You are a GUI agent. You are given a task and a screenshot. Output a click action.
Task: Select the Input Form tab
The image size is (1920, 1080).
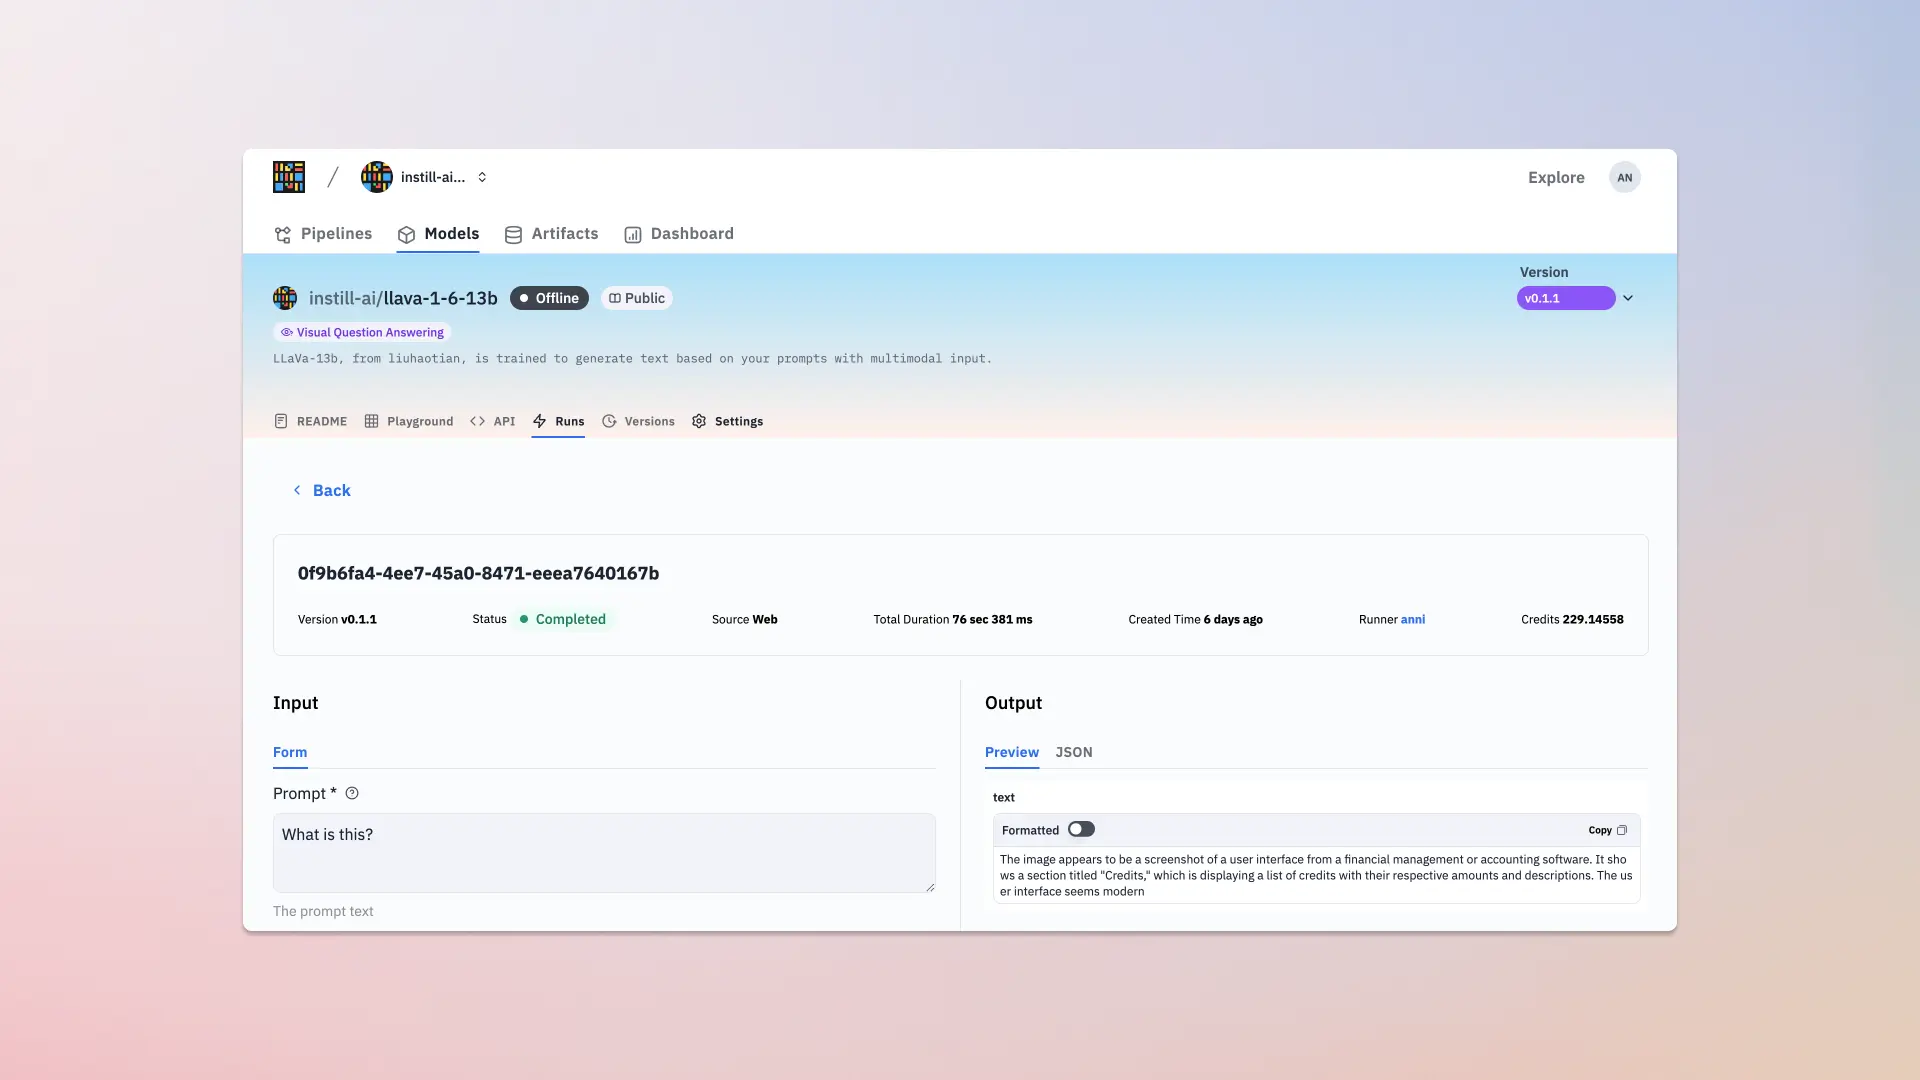(290, 753)
